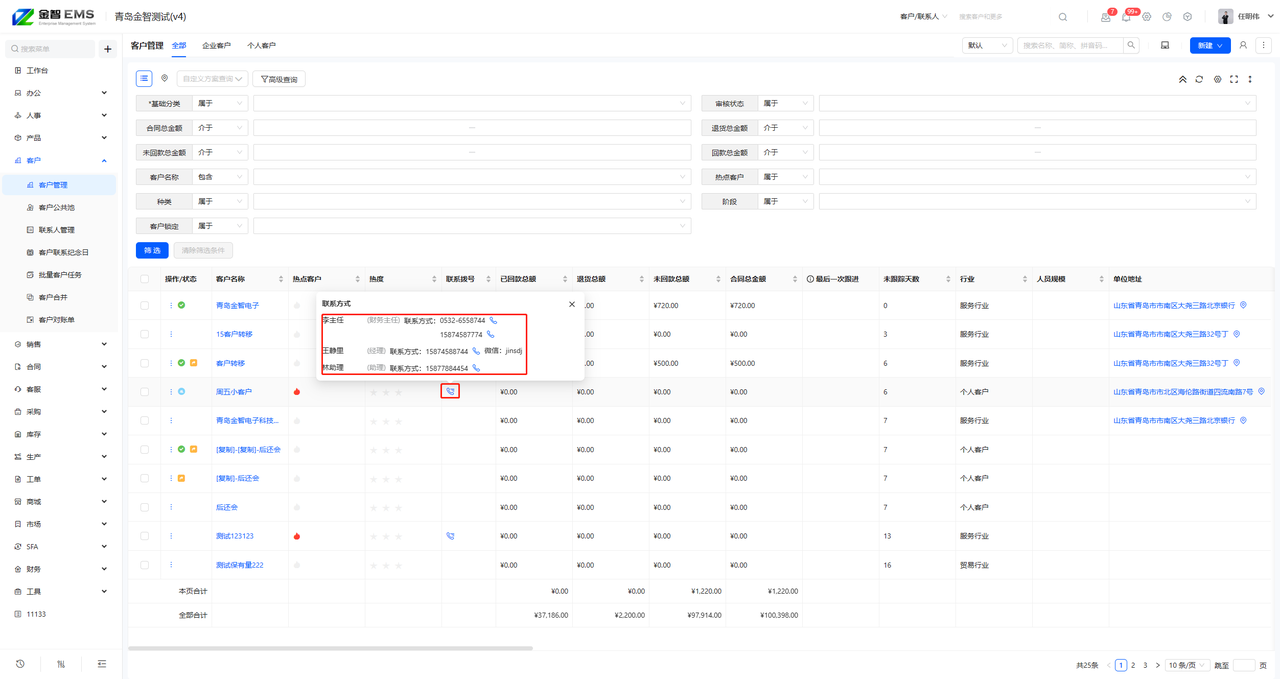Click the hexagon icon next to user avatar

(x=1188, y=17)
